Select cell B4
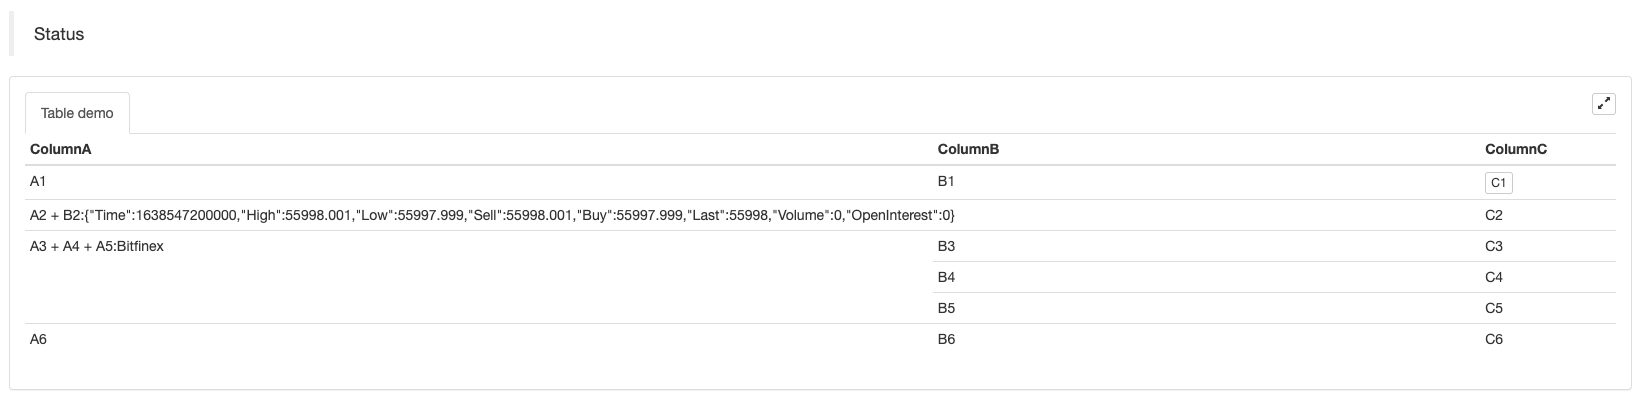1642x402 pixels. [x=947, y=277]
